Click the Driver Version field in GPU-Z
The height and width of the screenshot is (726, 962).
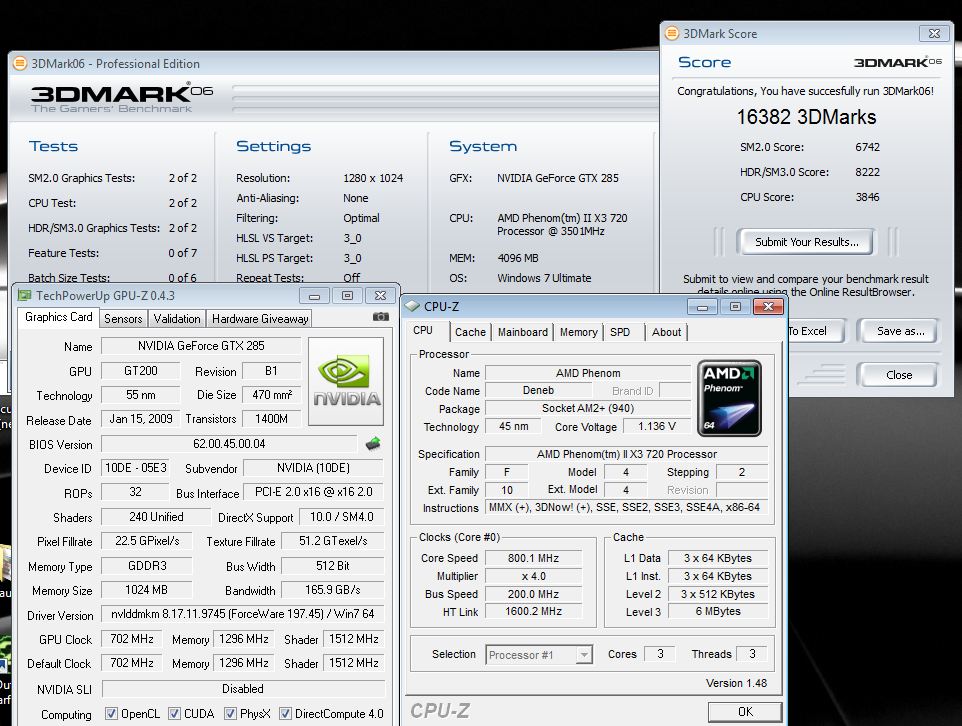243,614
